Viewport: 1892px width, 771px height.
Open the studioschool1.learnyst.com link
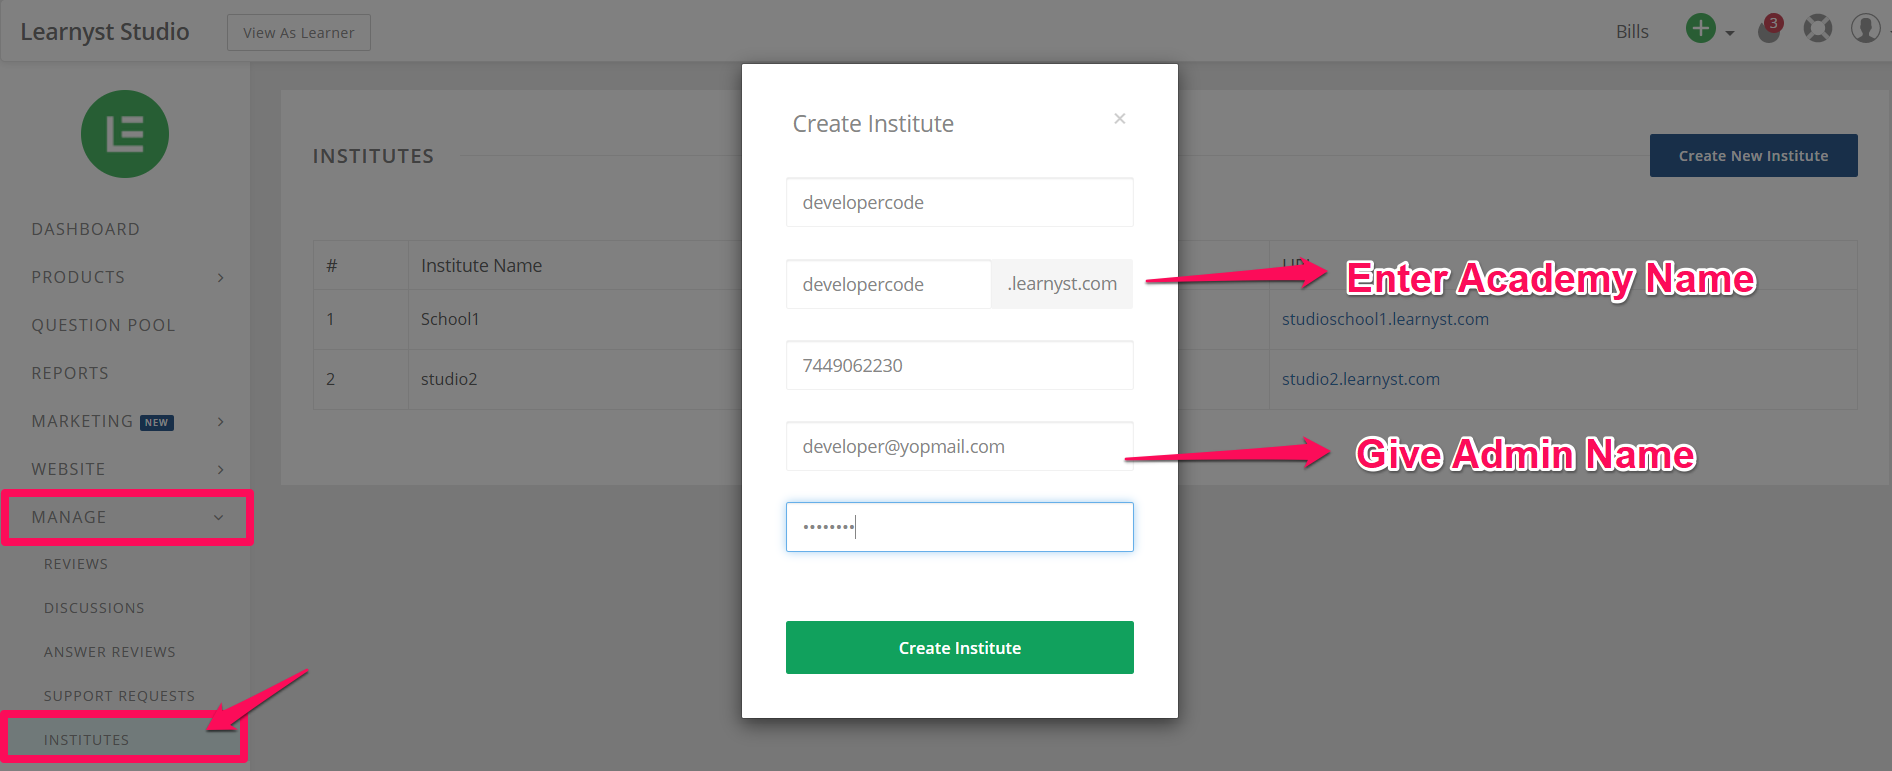(x=1385, y=319)
